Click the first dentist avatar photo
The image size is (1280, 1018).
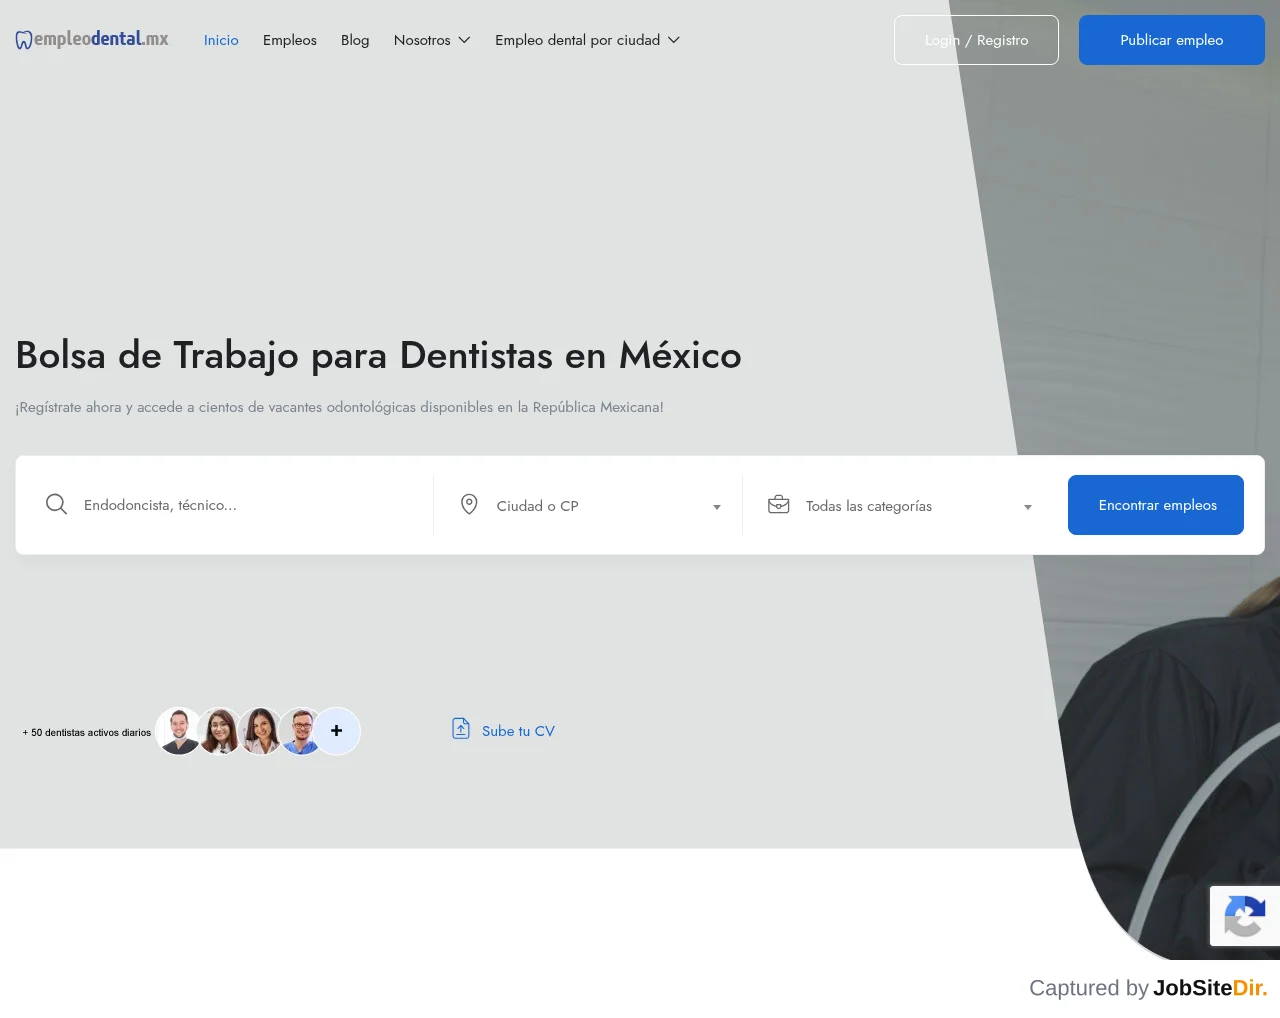tap(179, 731)
